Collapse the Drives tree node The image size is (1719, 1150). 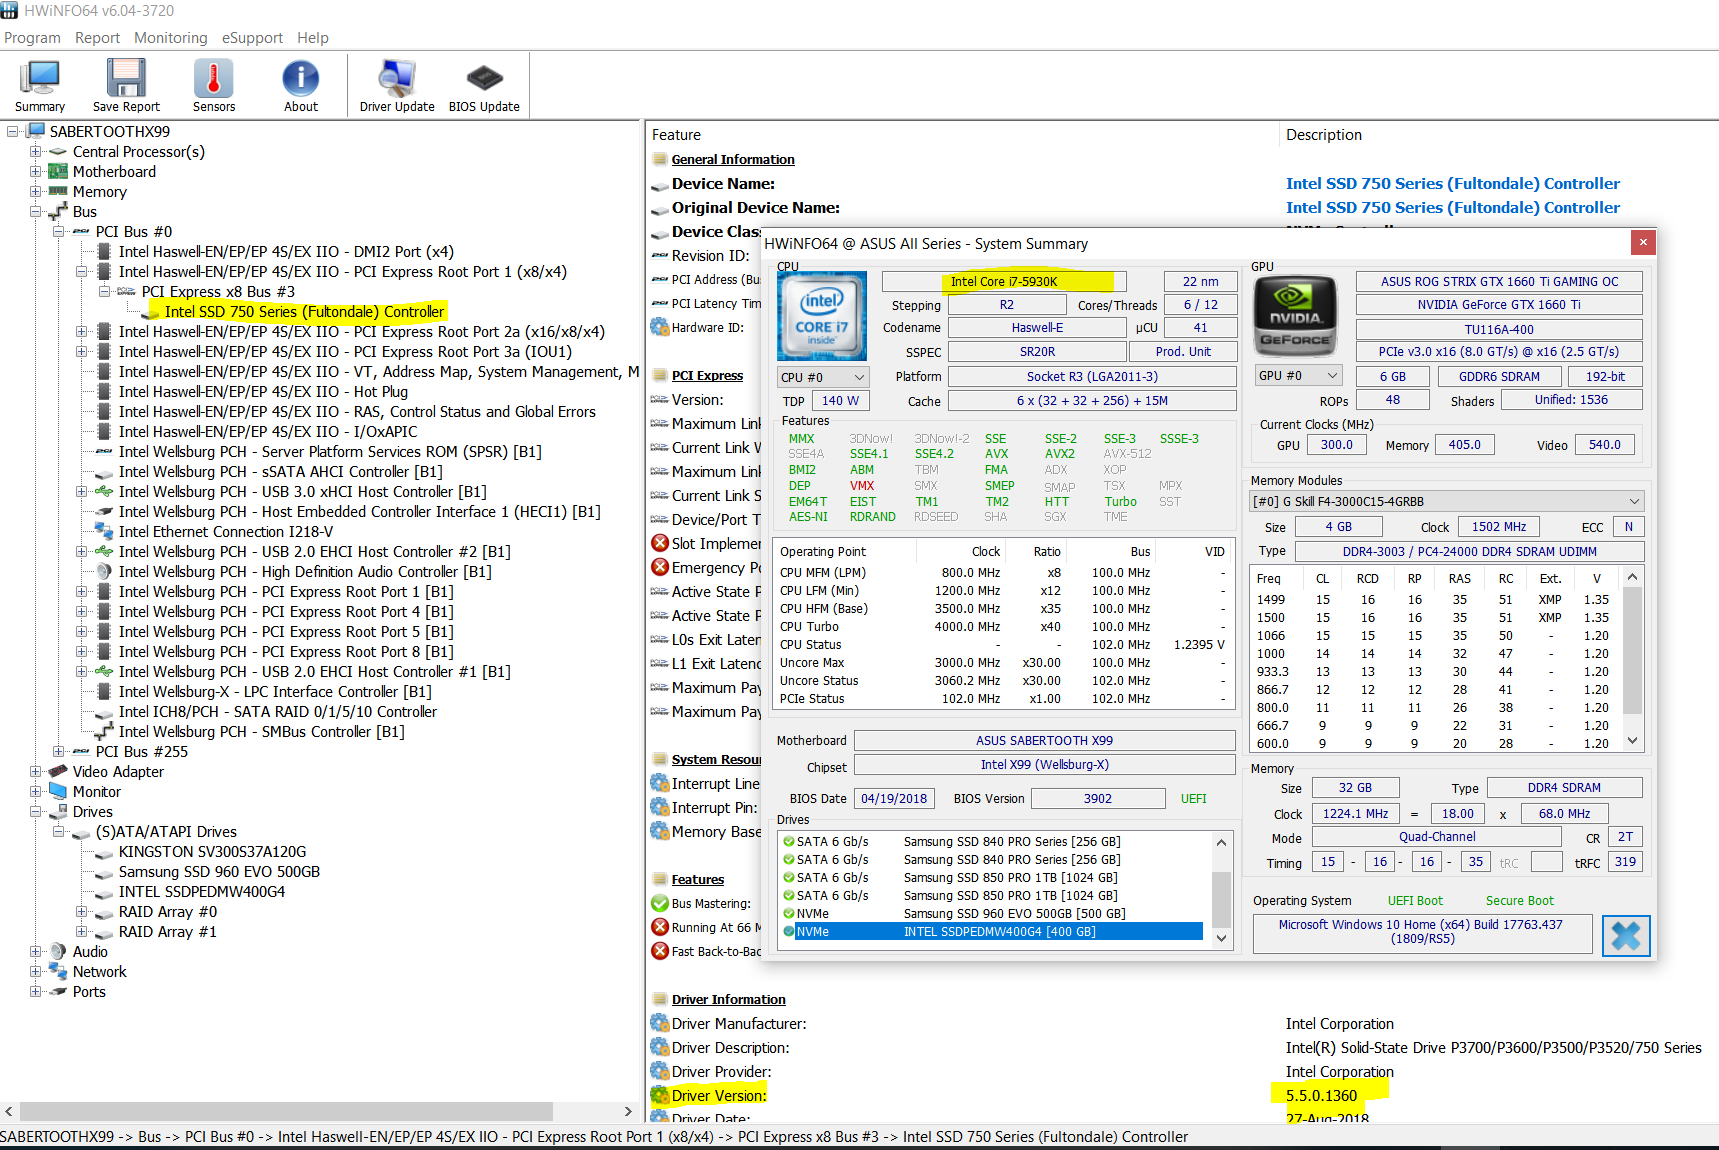(x=36, y=811)
